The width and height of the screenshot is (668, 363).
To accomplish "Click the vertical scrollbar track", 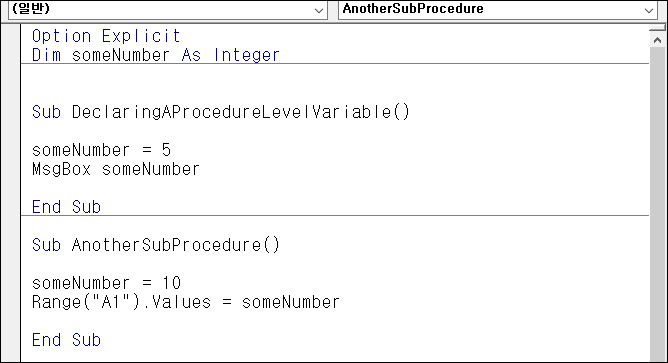I will [x=657, y=205].
